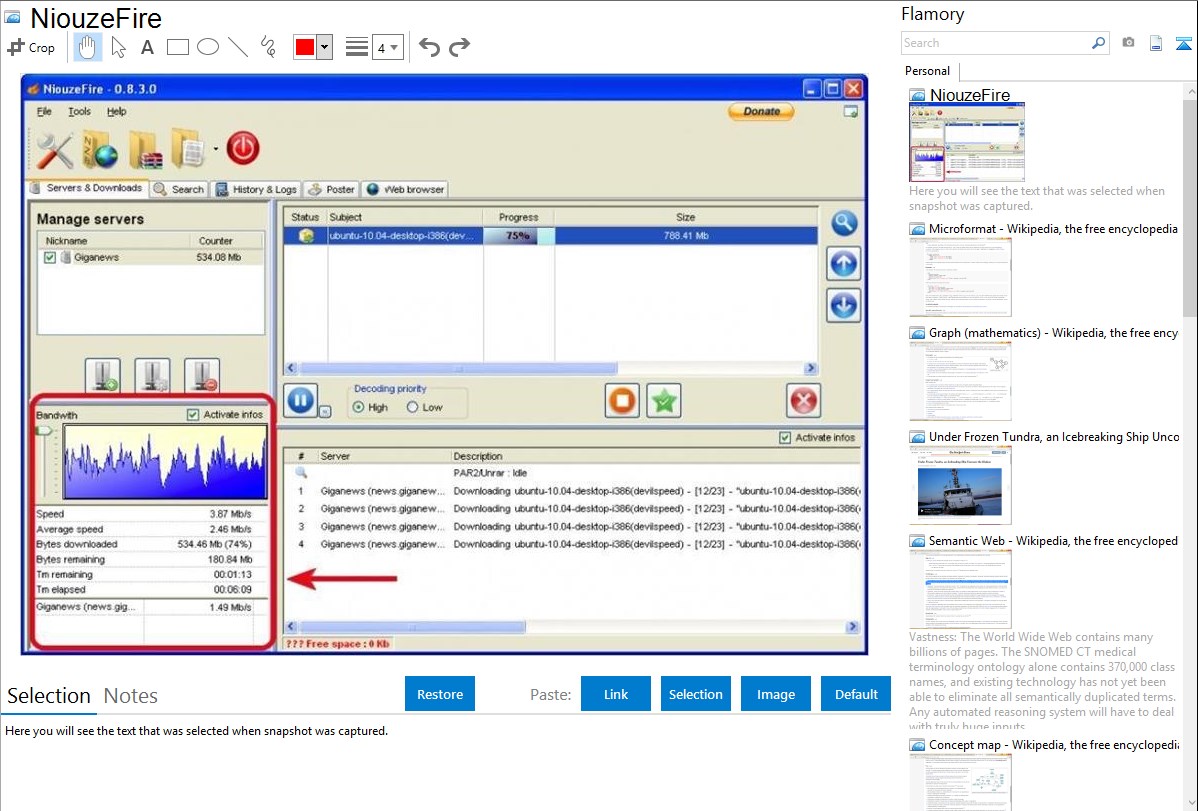Click the edit server icon
The image size is (1198, 811).
(x=153, y=375)
